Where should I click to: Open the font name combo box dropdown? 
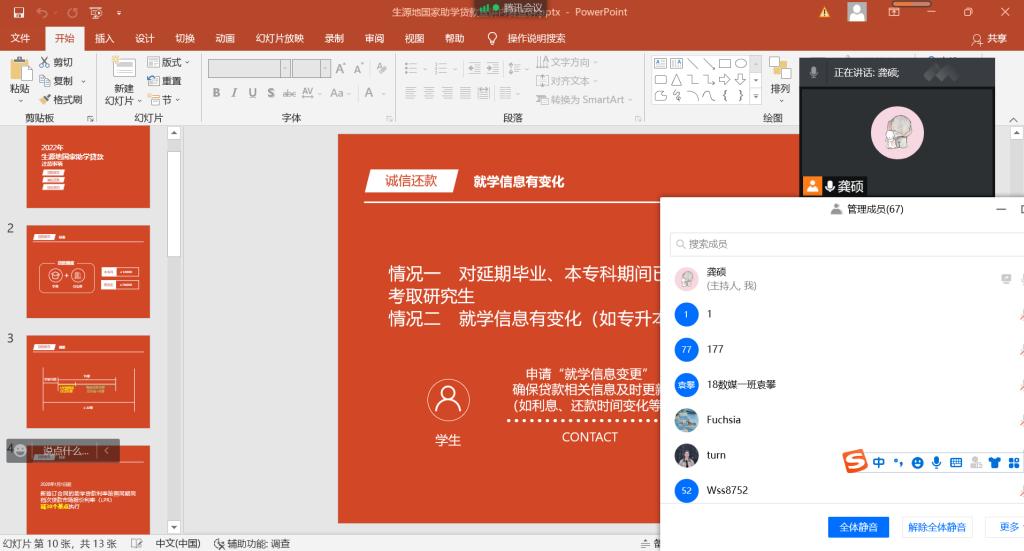pos(285,68)
